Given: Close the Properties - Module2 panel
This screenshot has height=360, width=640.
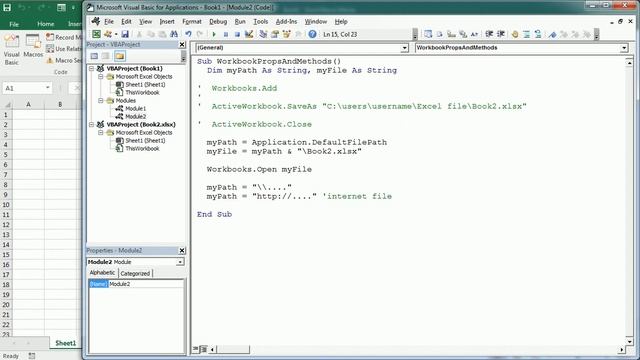Looking at the screenshot, I should pyautogui.click(x=182, y=251).
